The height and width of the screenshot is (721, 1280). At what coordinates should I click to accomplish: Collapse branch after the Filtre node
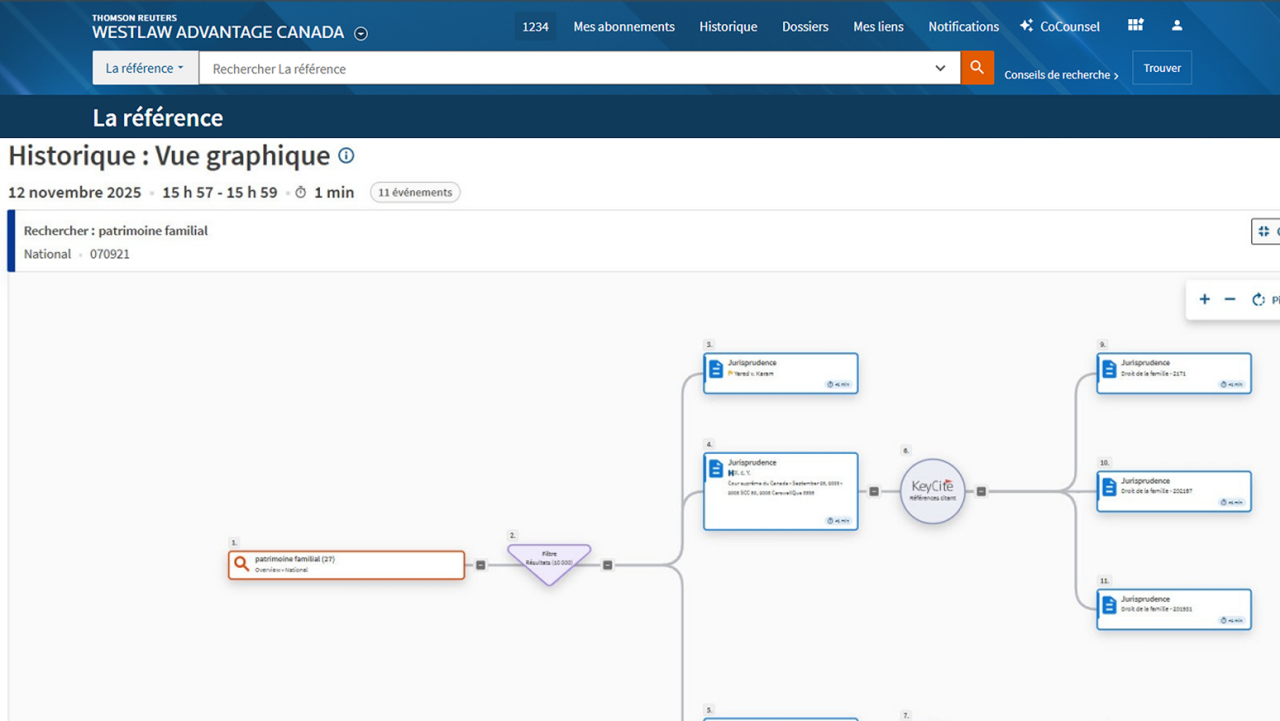pos(607,566)
